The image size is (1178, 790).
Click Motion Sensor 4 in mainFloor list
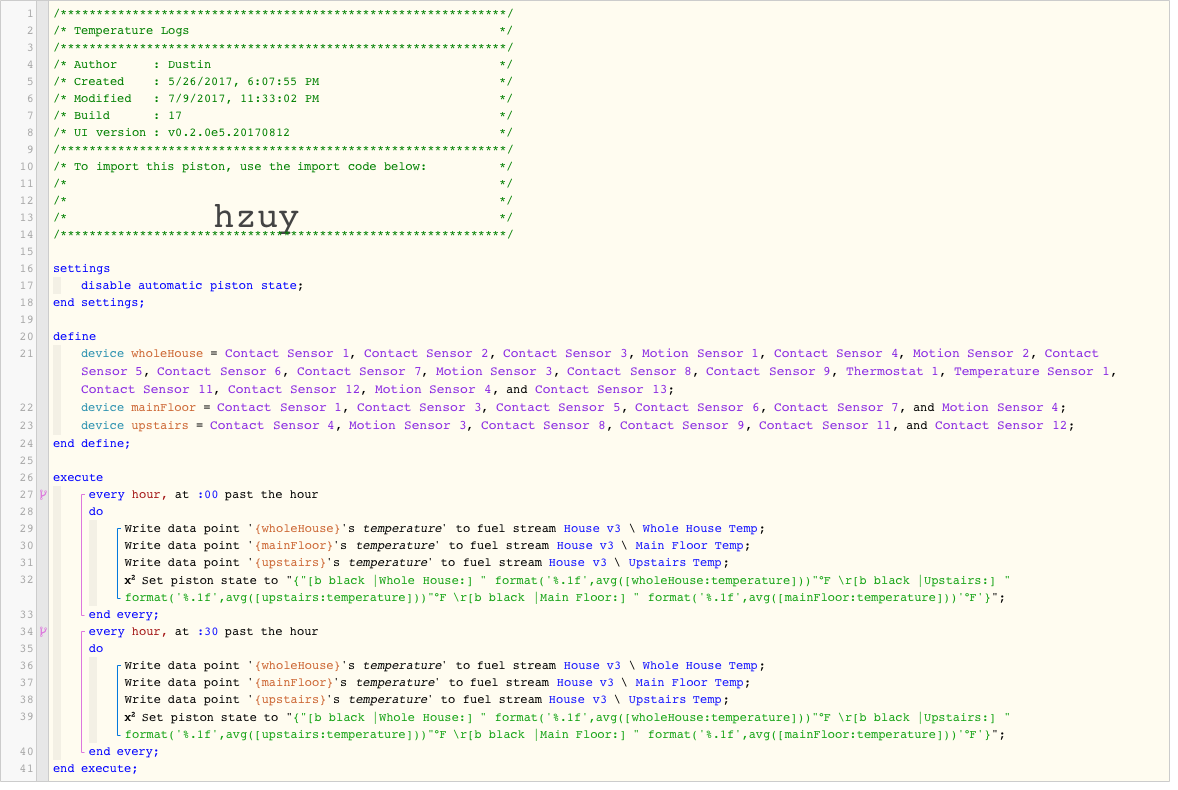1000,408
